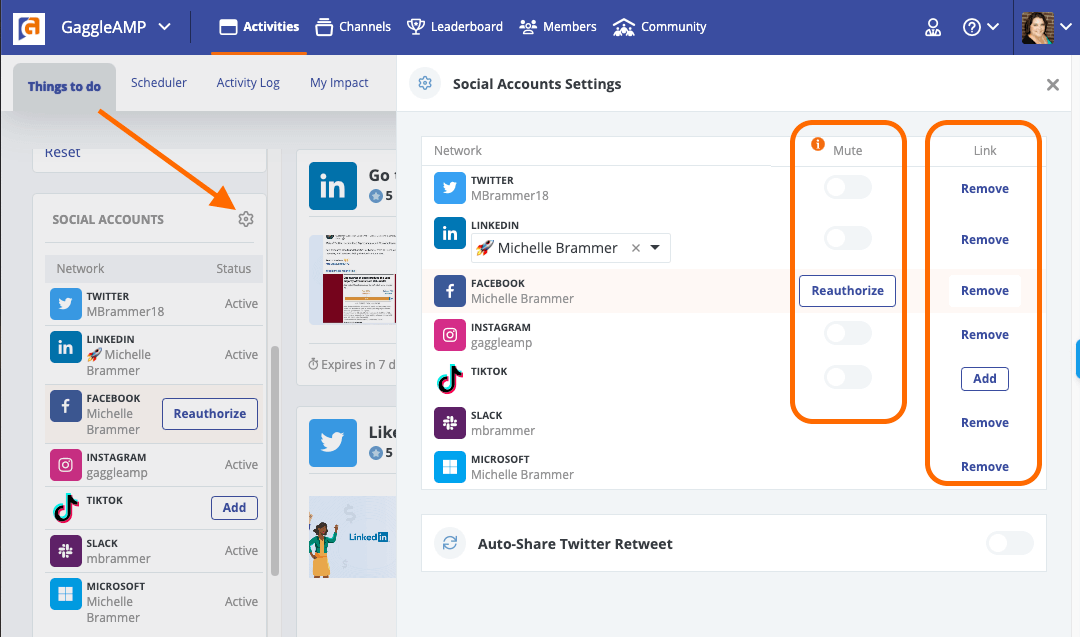Click Reauthorize button in settings Facebook row

847,291
